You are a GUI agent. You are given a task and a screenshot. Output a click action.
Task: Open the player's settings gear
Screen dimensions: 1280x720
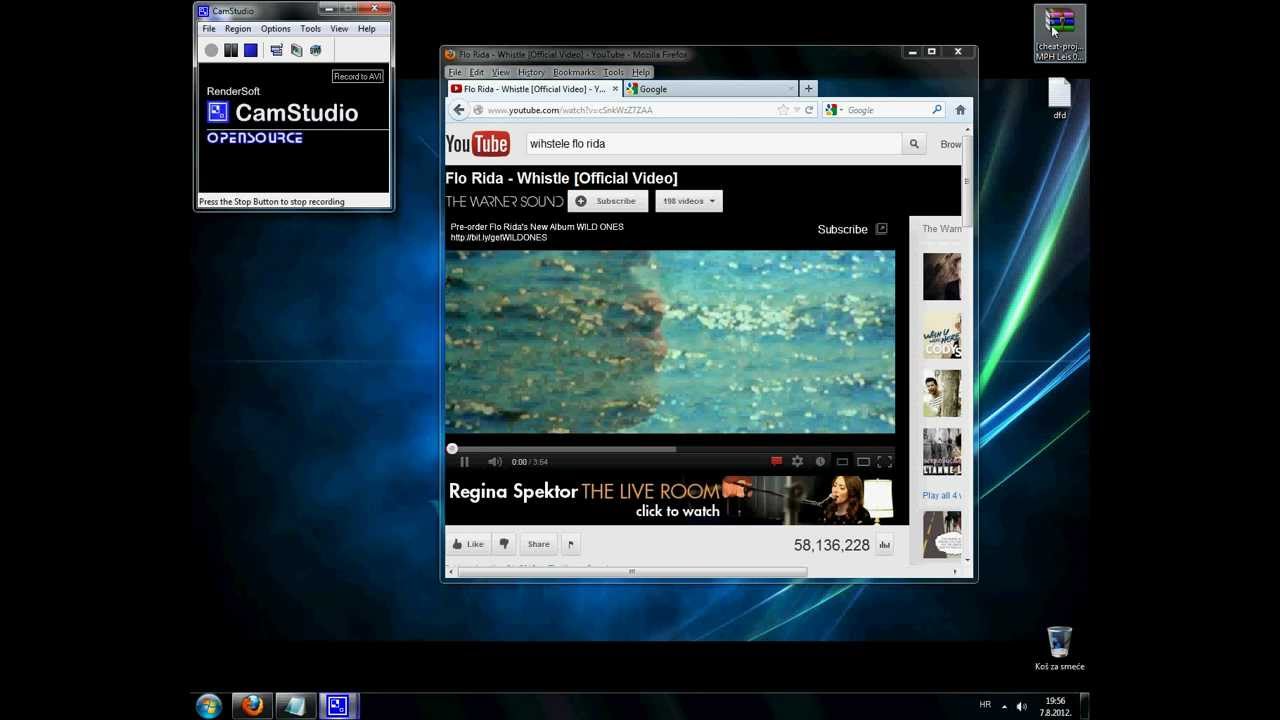click(x=797, y=462)
